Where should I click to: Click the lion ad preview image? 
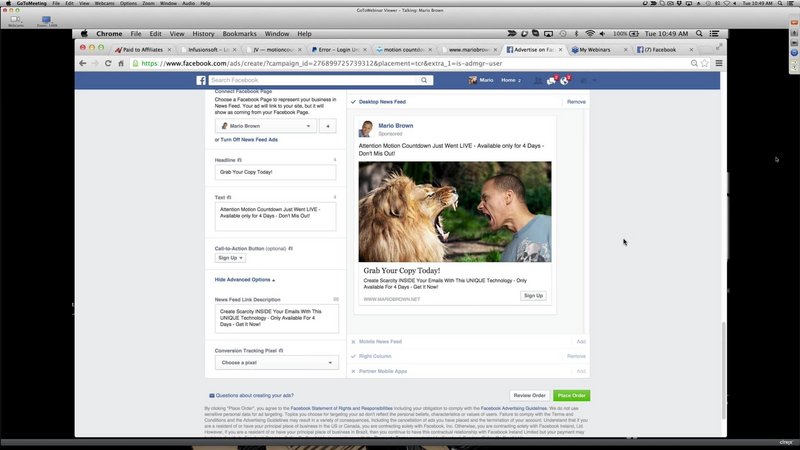[455, 212]
